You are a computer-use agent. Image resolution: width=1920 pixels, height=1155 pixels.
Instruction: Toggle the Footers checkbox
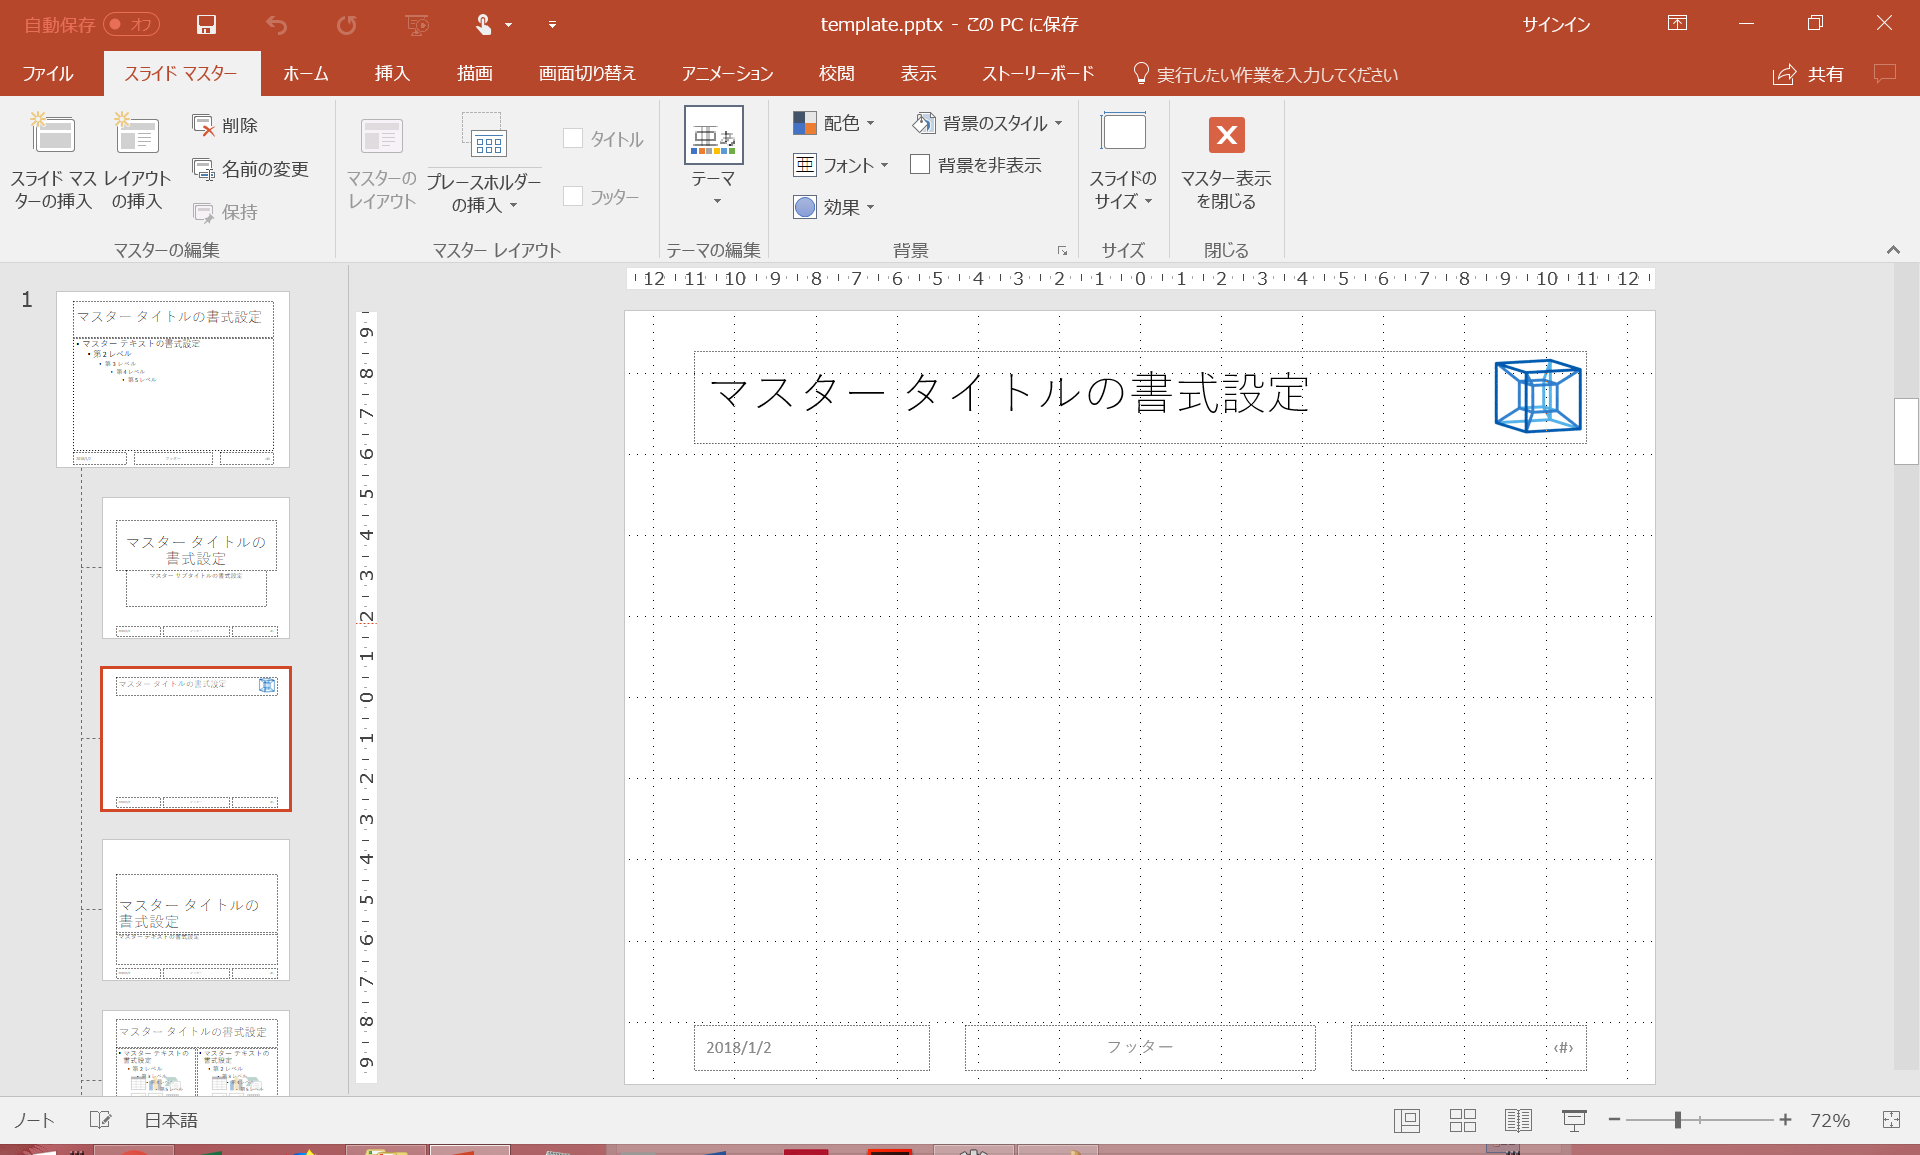point(573,197)
